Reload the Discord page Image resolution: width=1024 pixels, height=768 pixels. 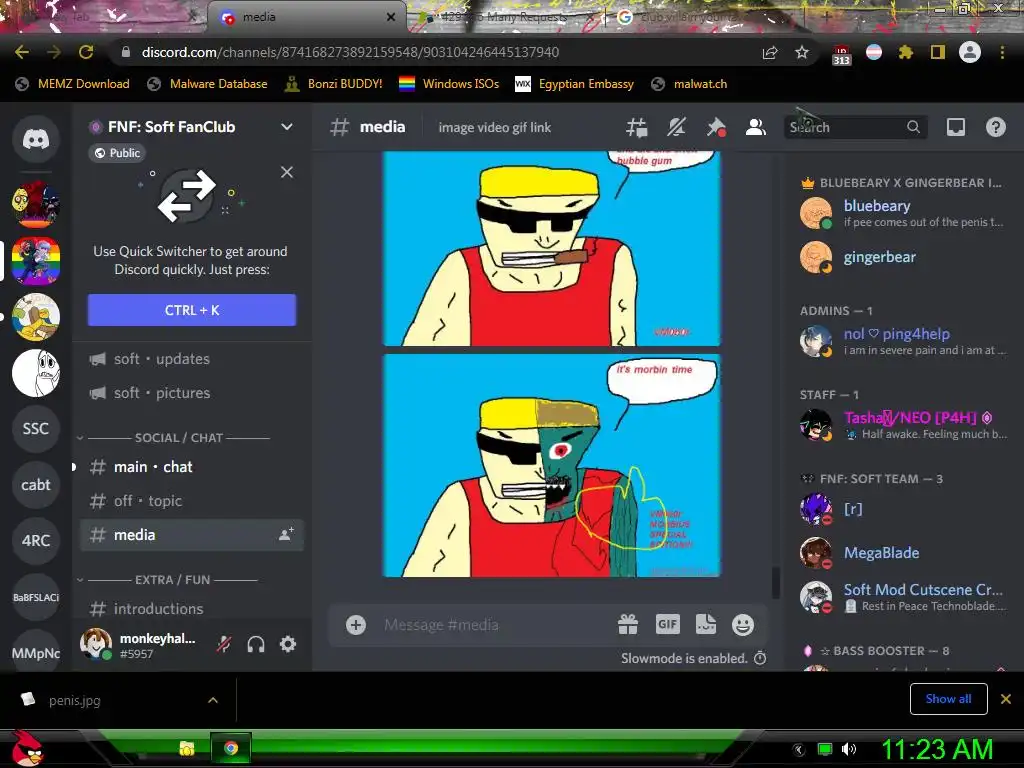(86, 52)
